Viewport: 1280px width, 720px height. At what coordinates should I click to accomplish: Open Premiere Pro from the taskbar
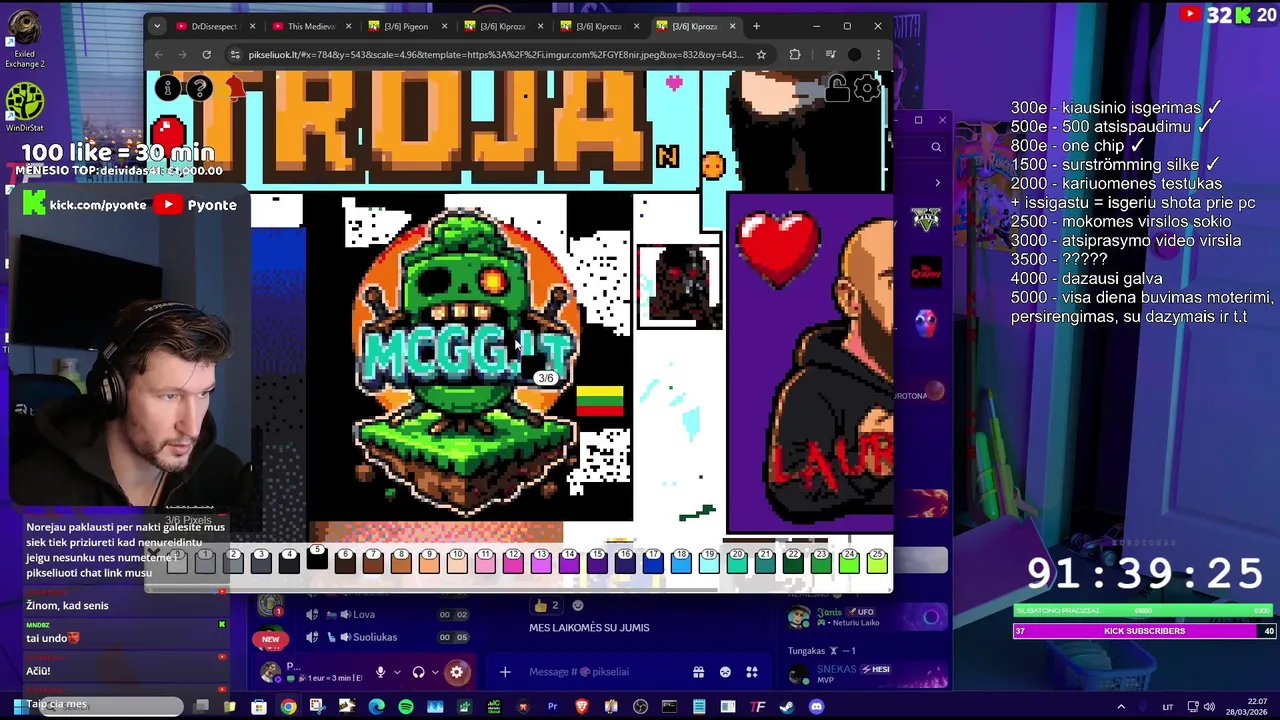pos(552,707)
